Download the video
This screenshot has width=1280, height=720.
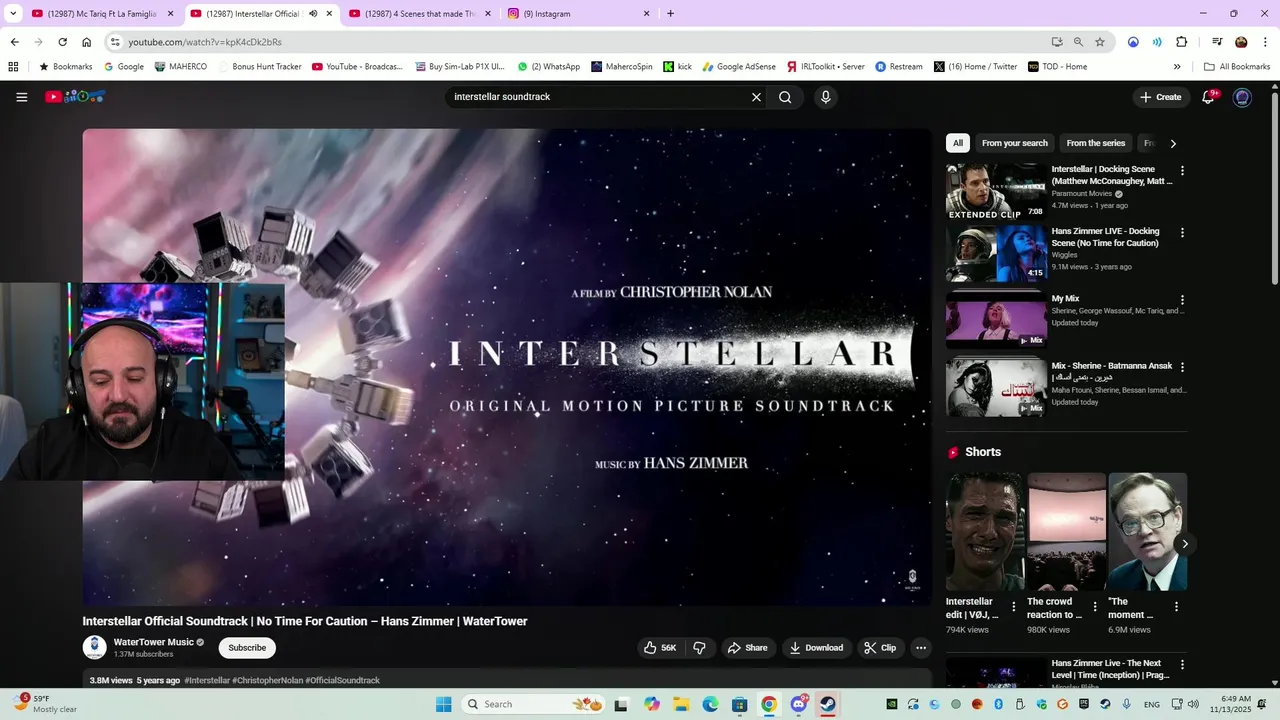(816, 648)
